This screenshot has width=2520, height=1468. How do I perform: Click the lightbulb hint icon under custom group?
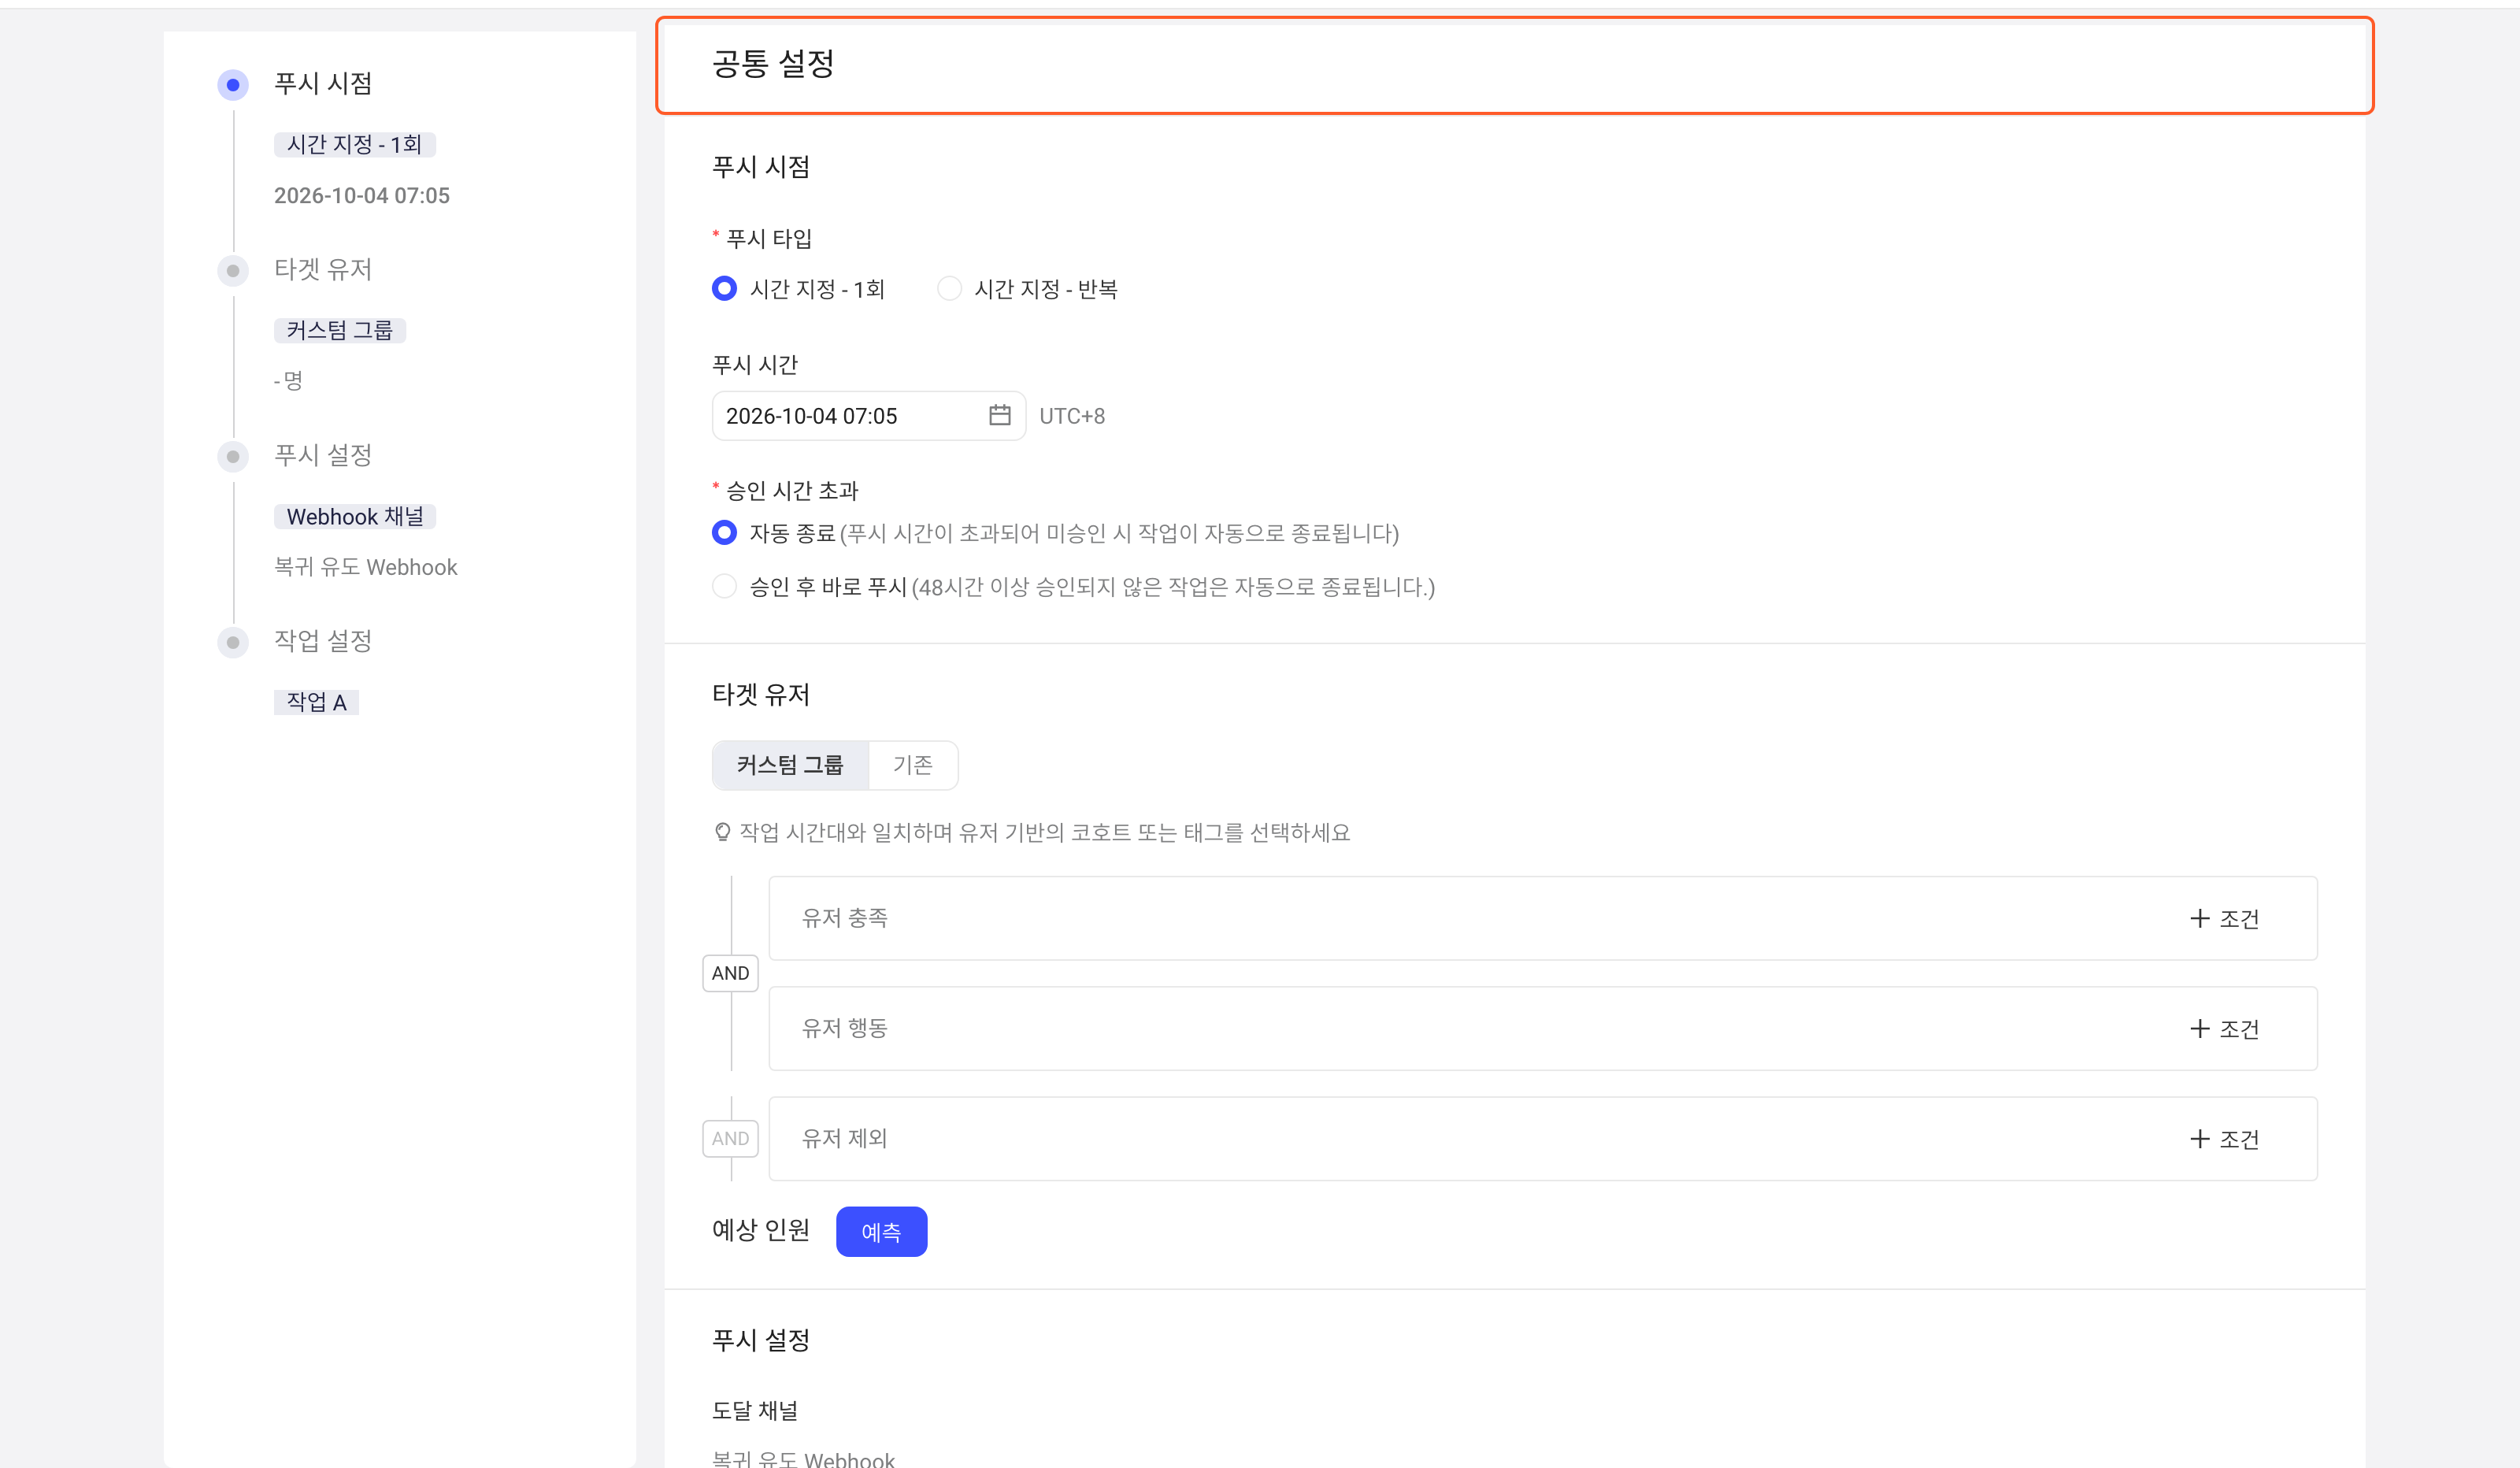(x=722, y=832)
